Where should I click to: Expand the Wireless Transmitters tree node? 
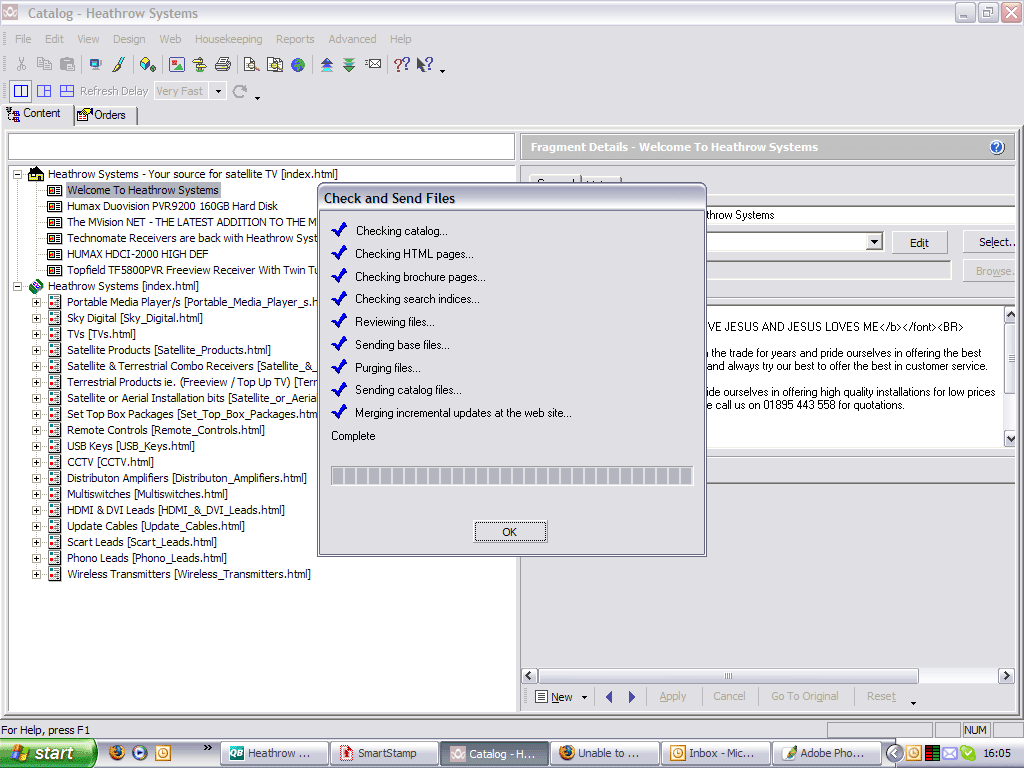coord(37,575)
